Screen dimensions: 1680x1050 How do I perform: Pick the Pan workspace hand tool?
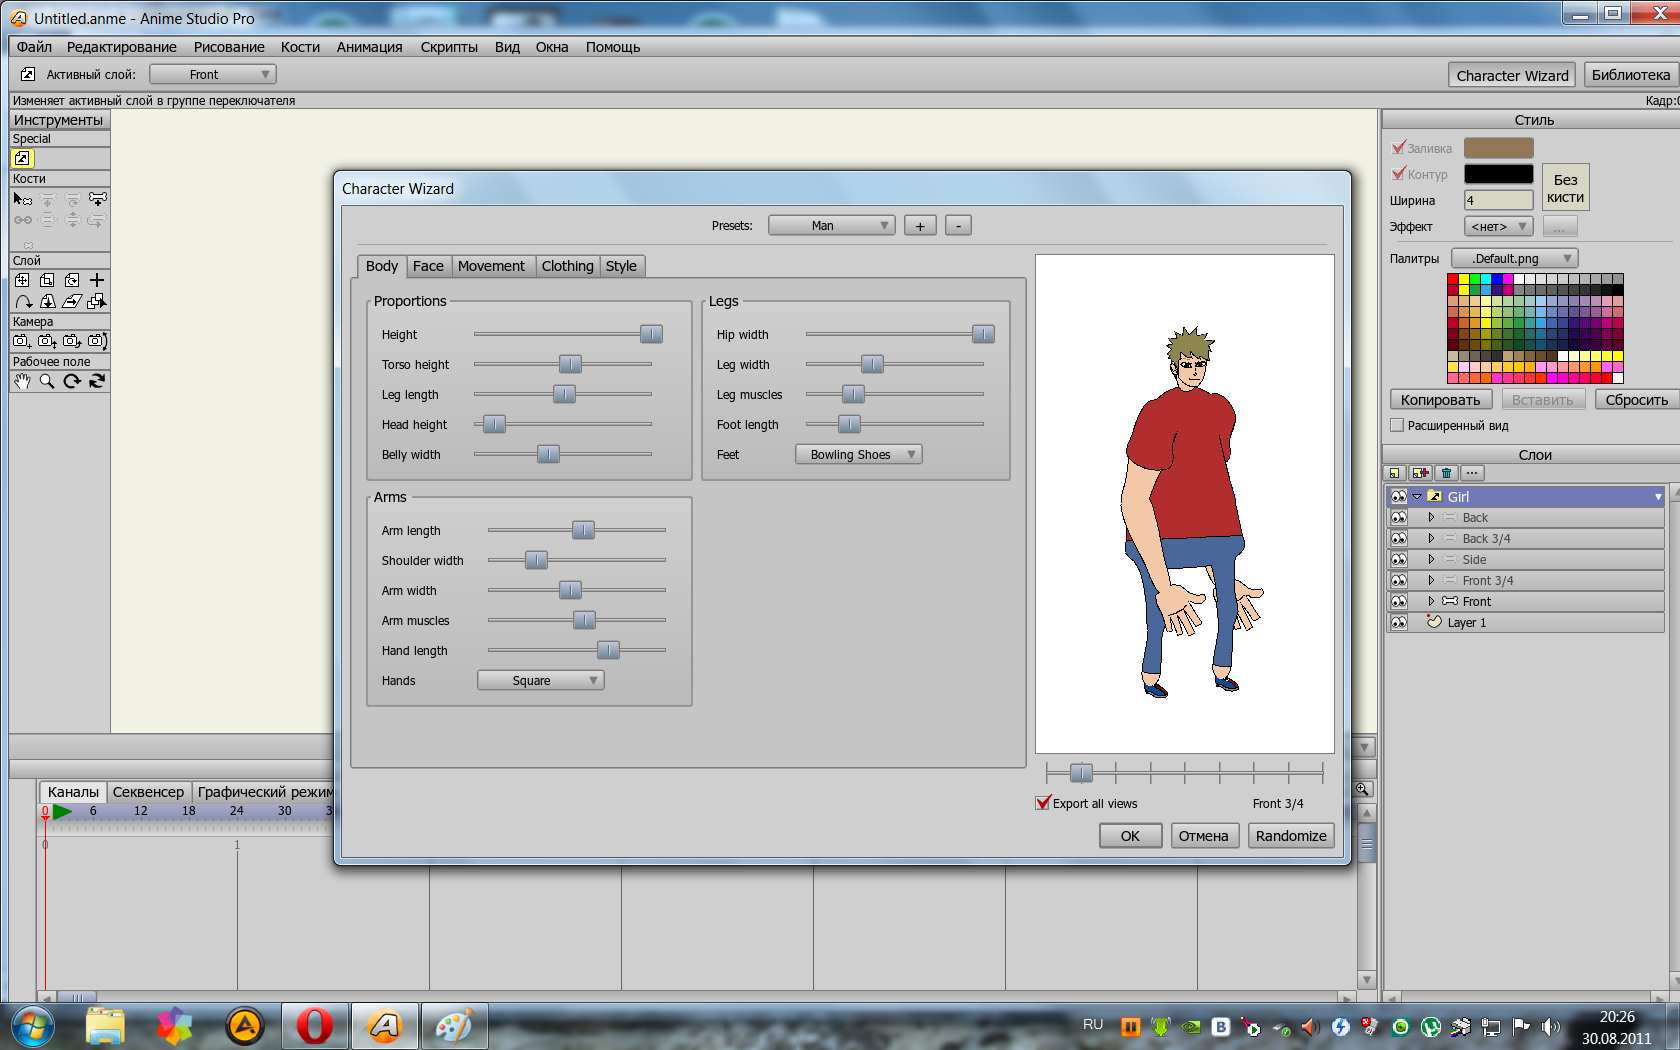point(22,381)
